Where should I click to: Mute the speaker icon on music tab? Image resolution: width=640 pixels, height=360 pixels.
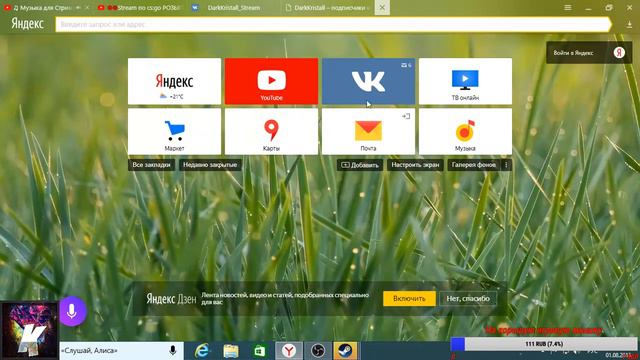(x=78, y=8)
